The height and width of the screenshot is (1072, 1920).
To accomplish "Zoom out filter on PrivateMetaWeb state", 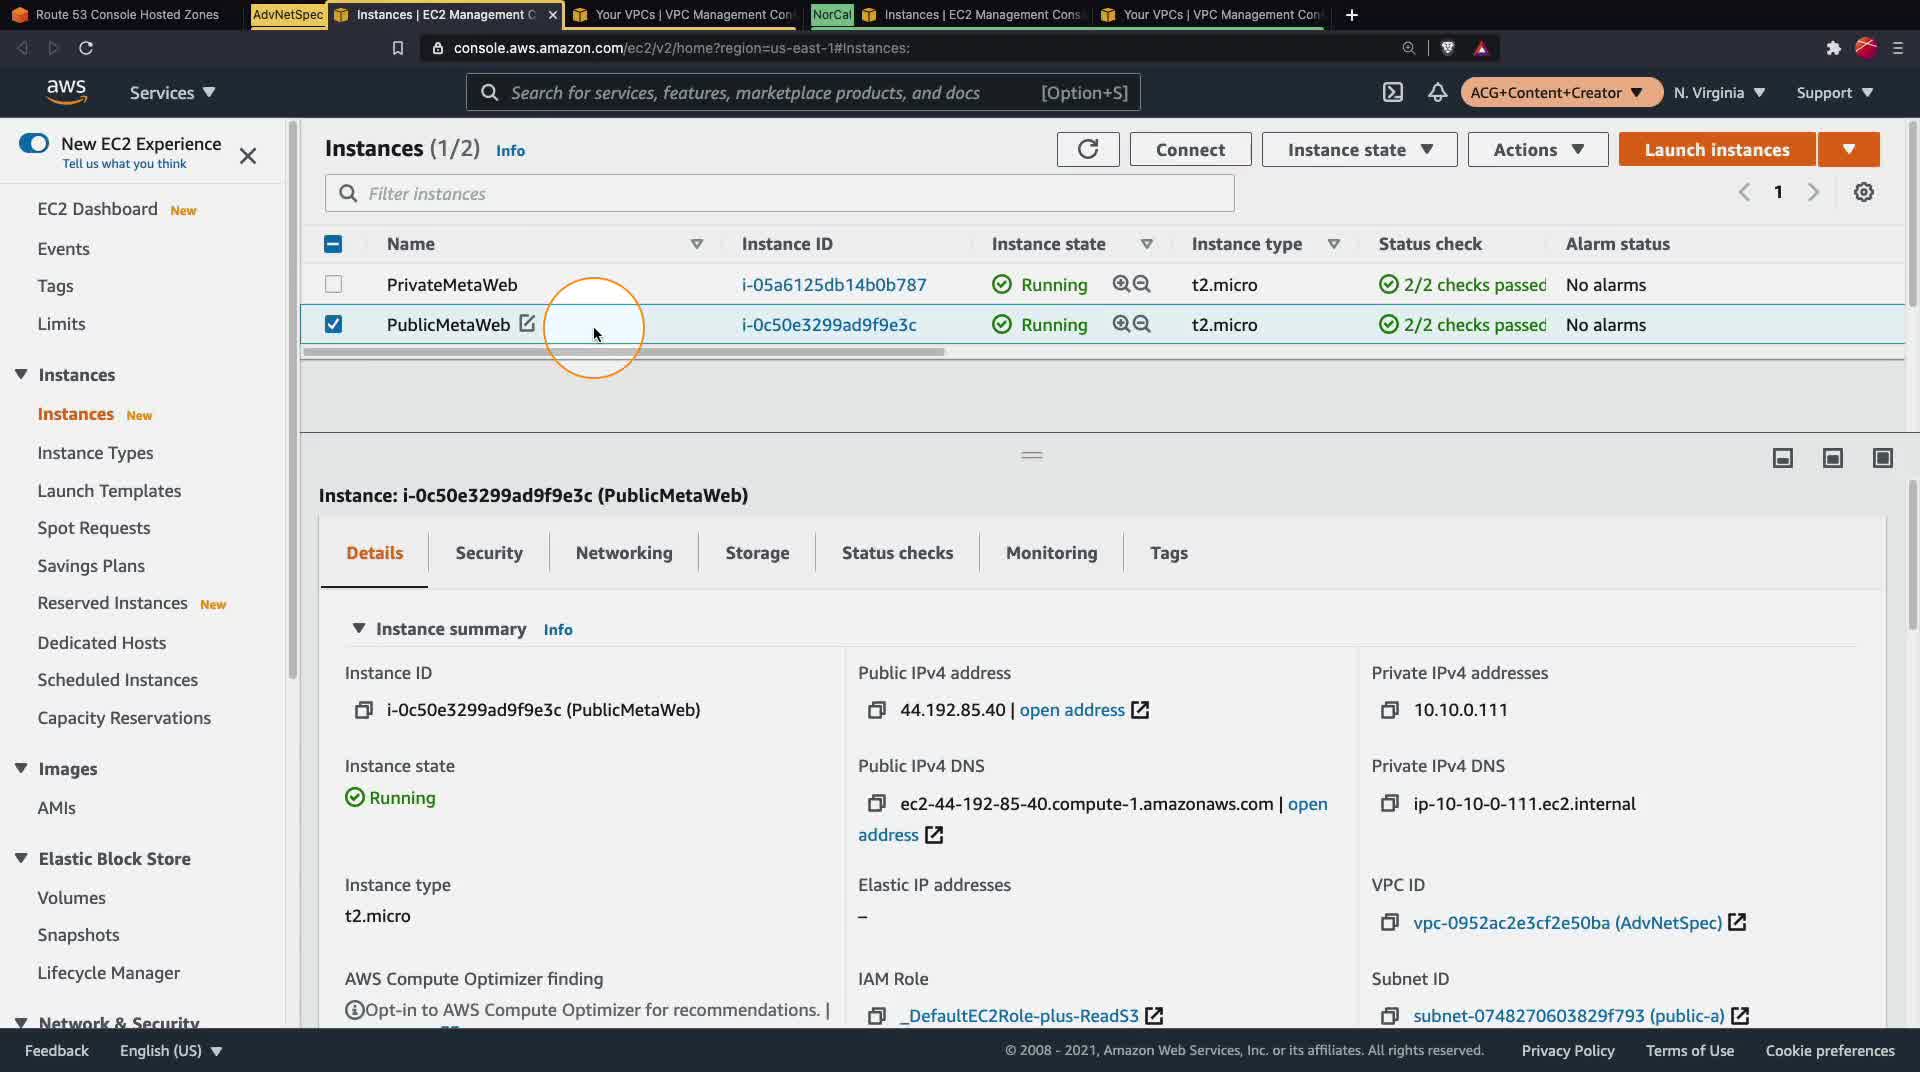I will pyautogui.click(x=1142, y=284).
